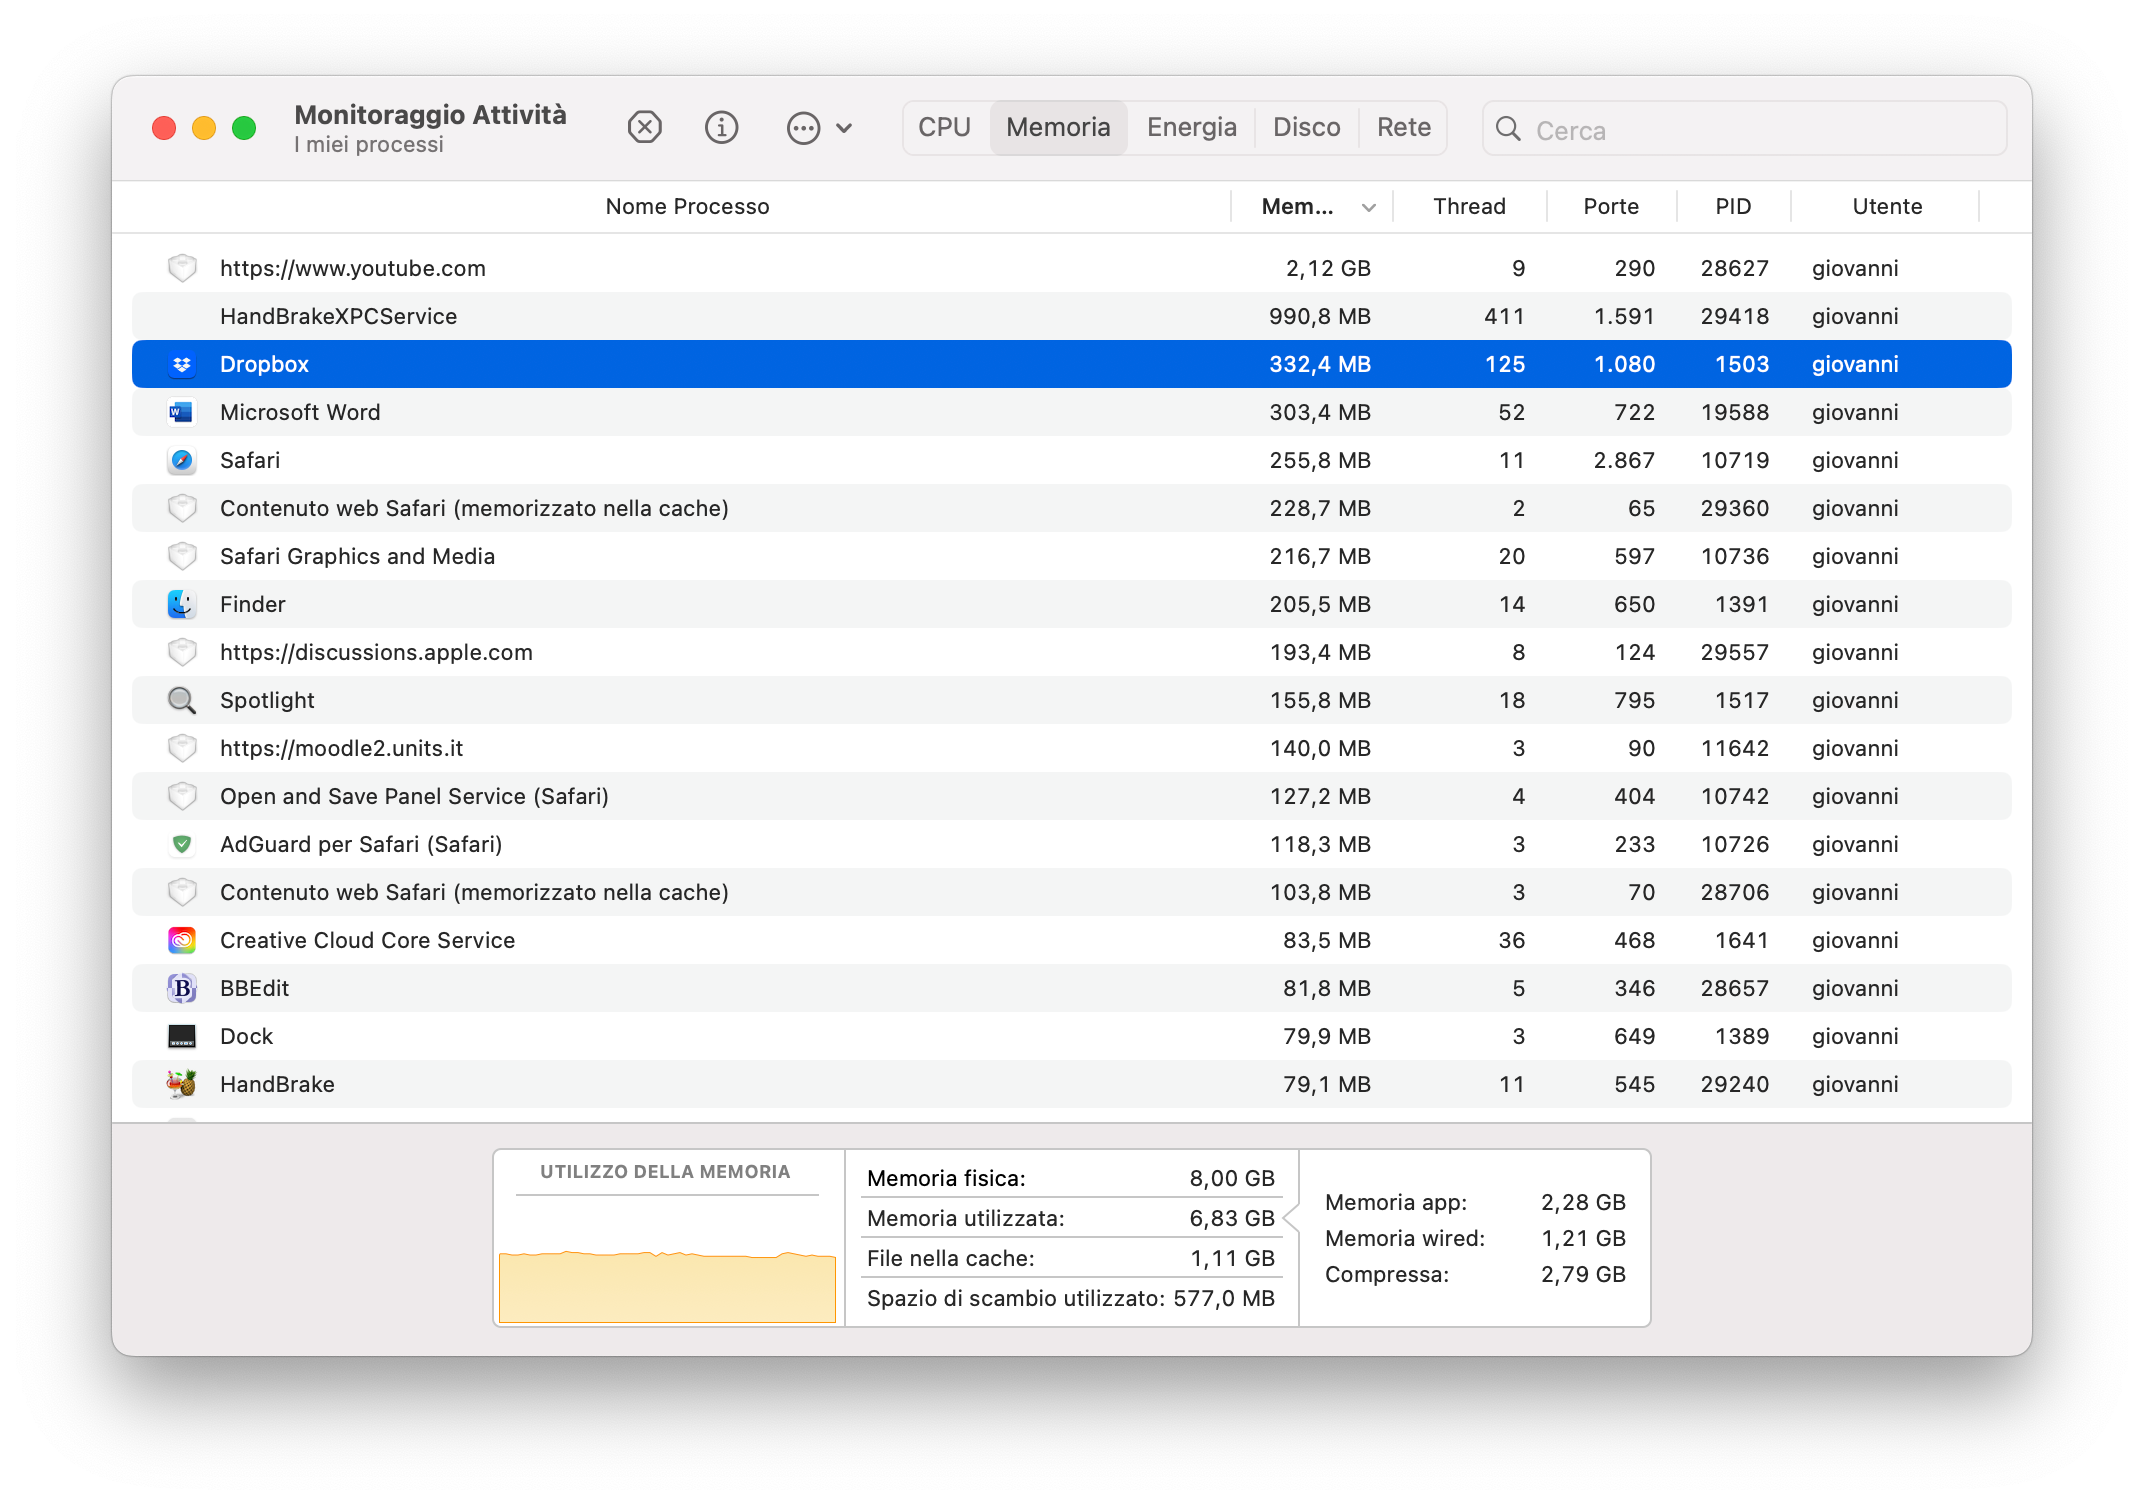
Task: Click the Microsoft Word process icon
Action: 182,412
